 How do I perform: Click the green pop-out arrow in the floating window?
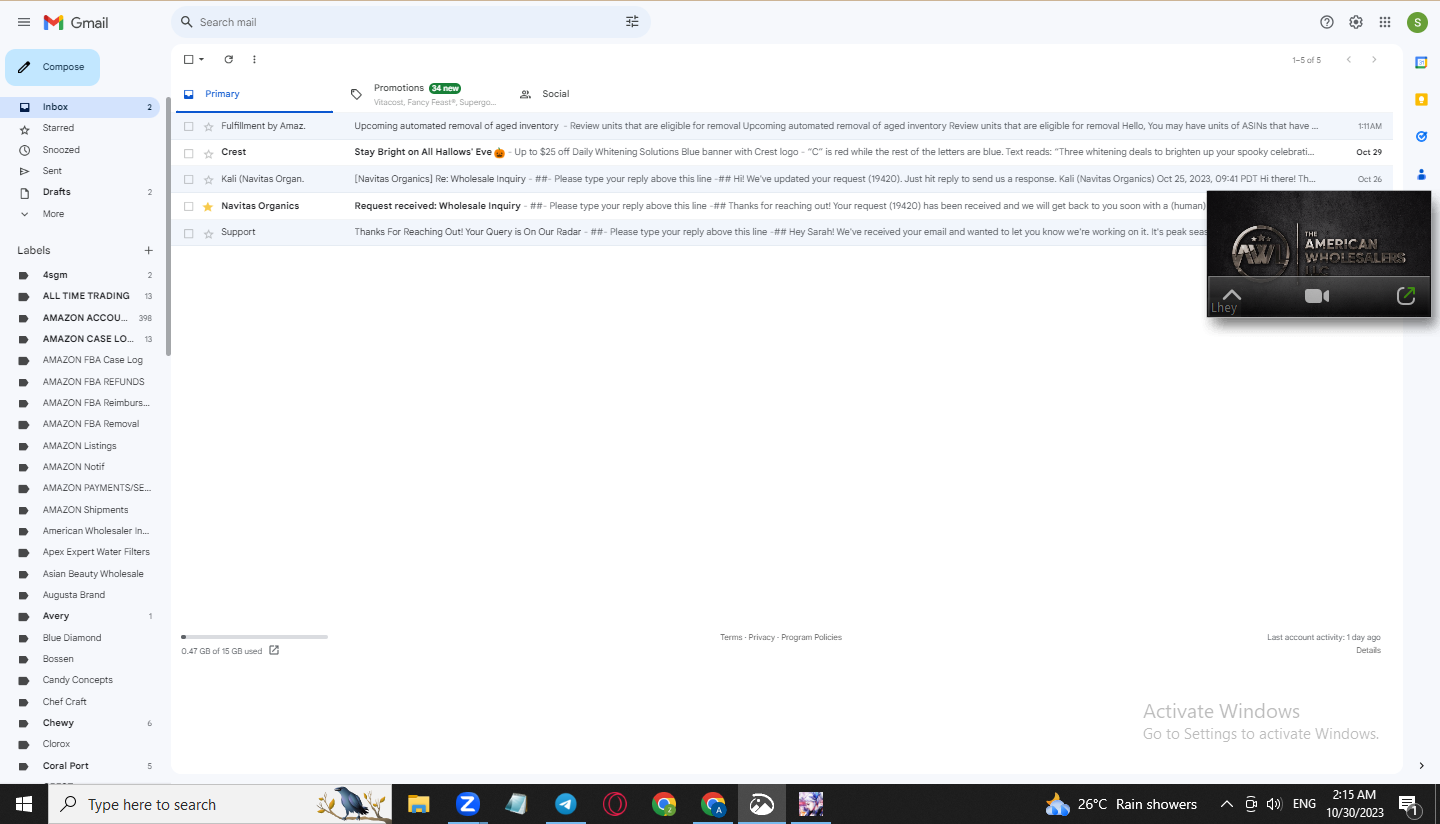click(1406, 296)
